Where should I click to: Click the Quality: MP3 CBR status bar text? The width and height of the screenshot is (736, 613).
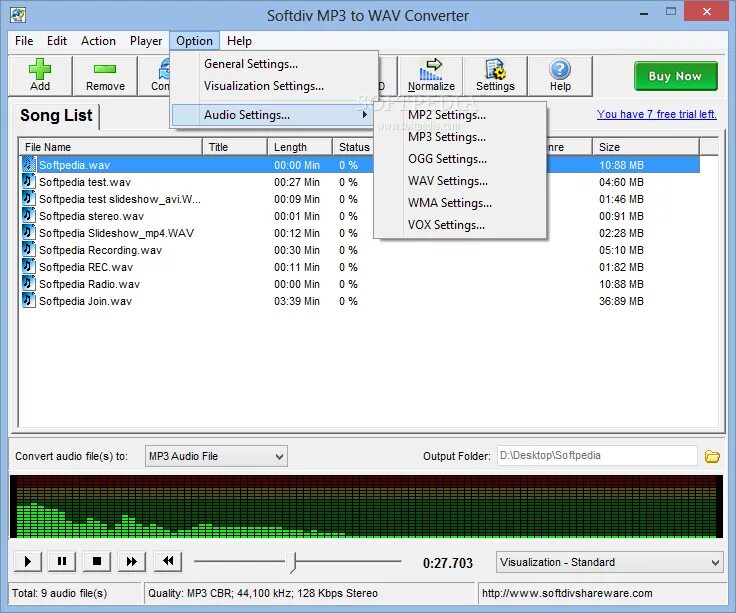tap(263, 593)
